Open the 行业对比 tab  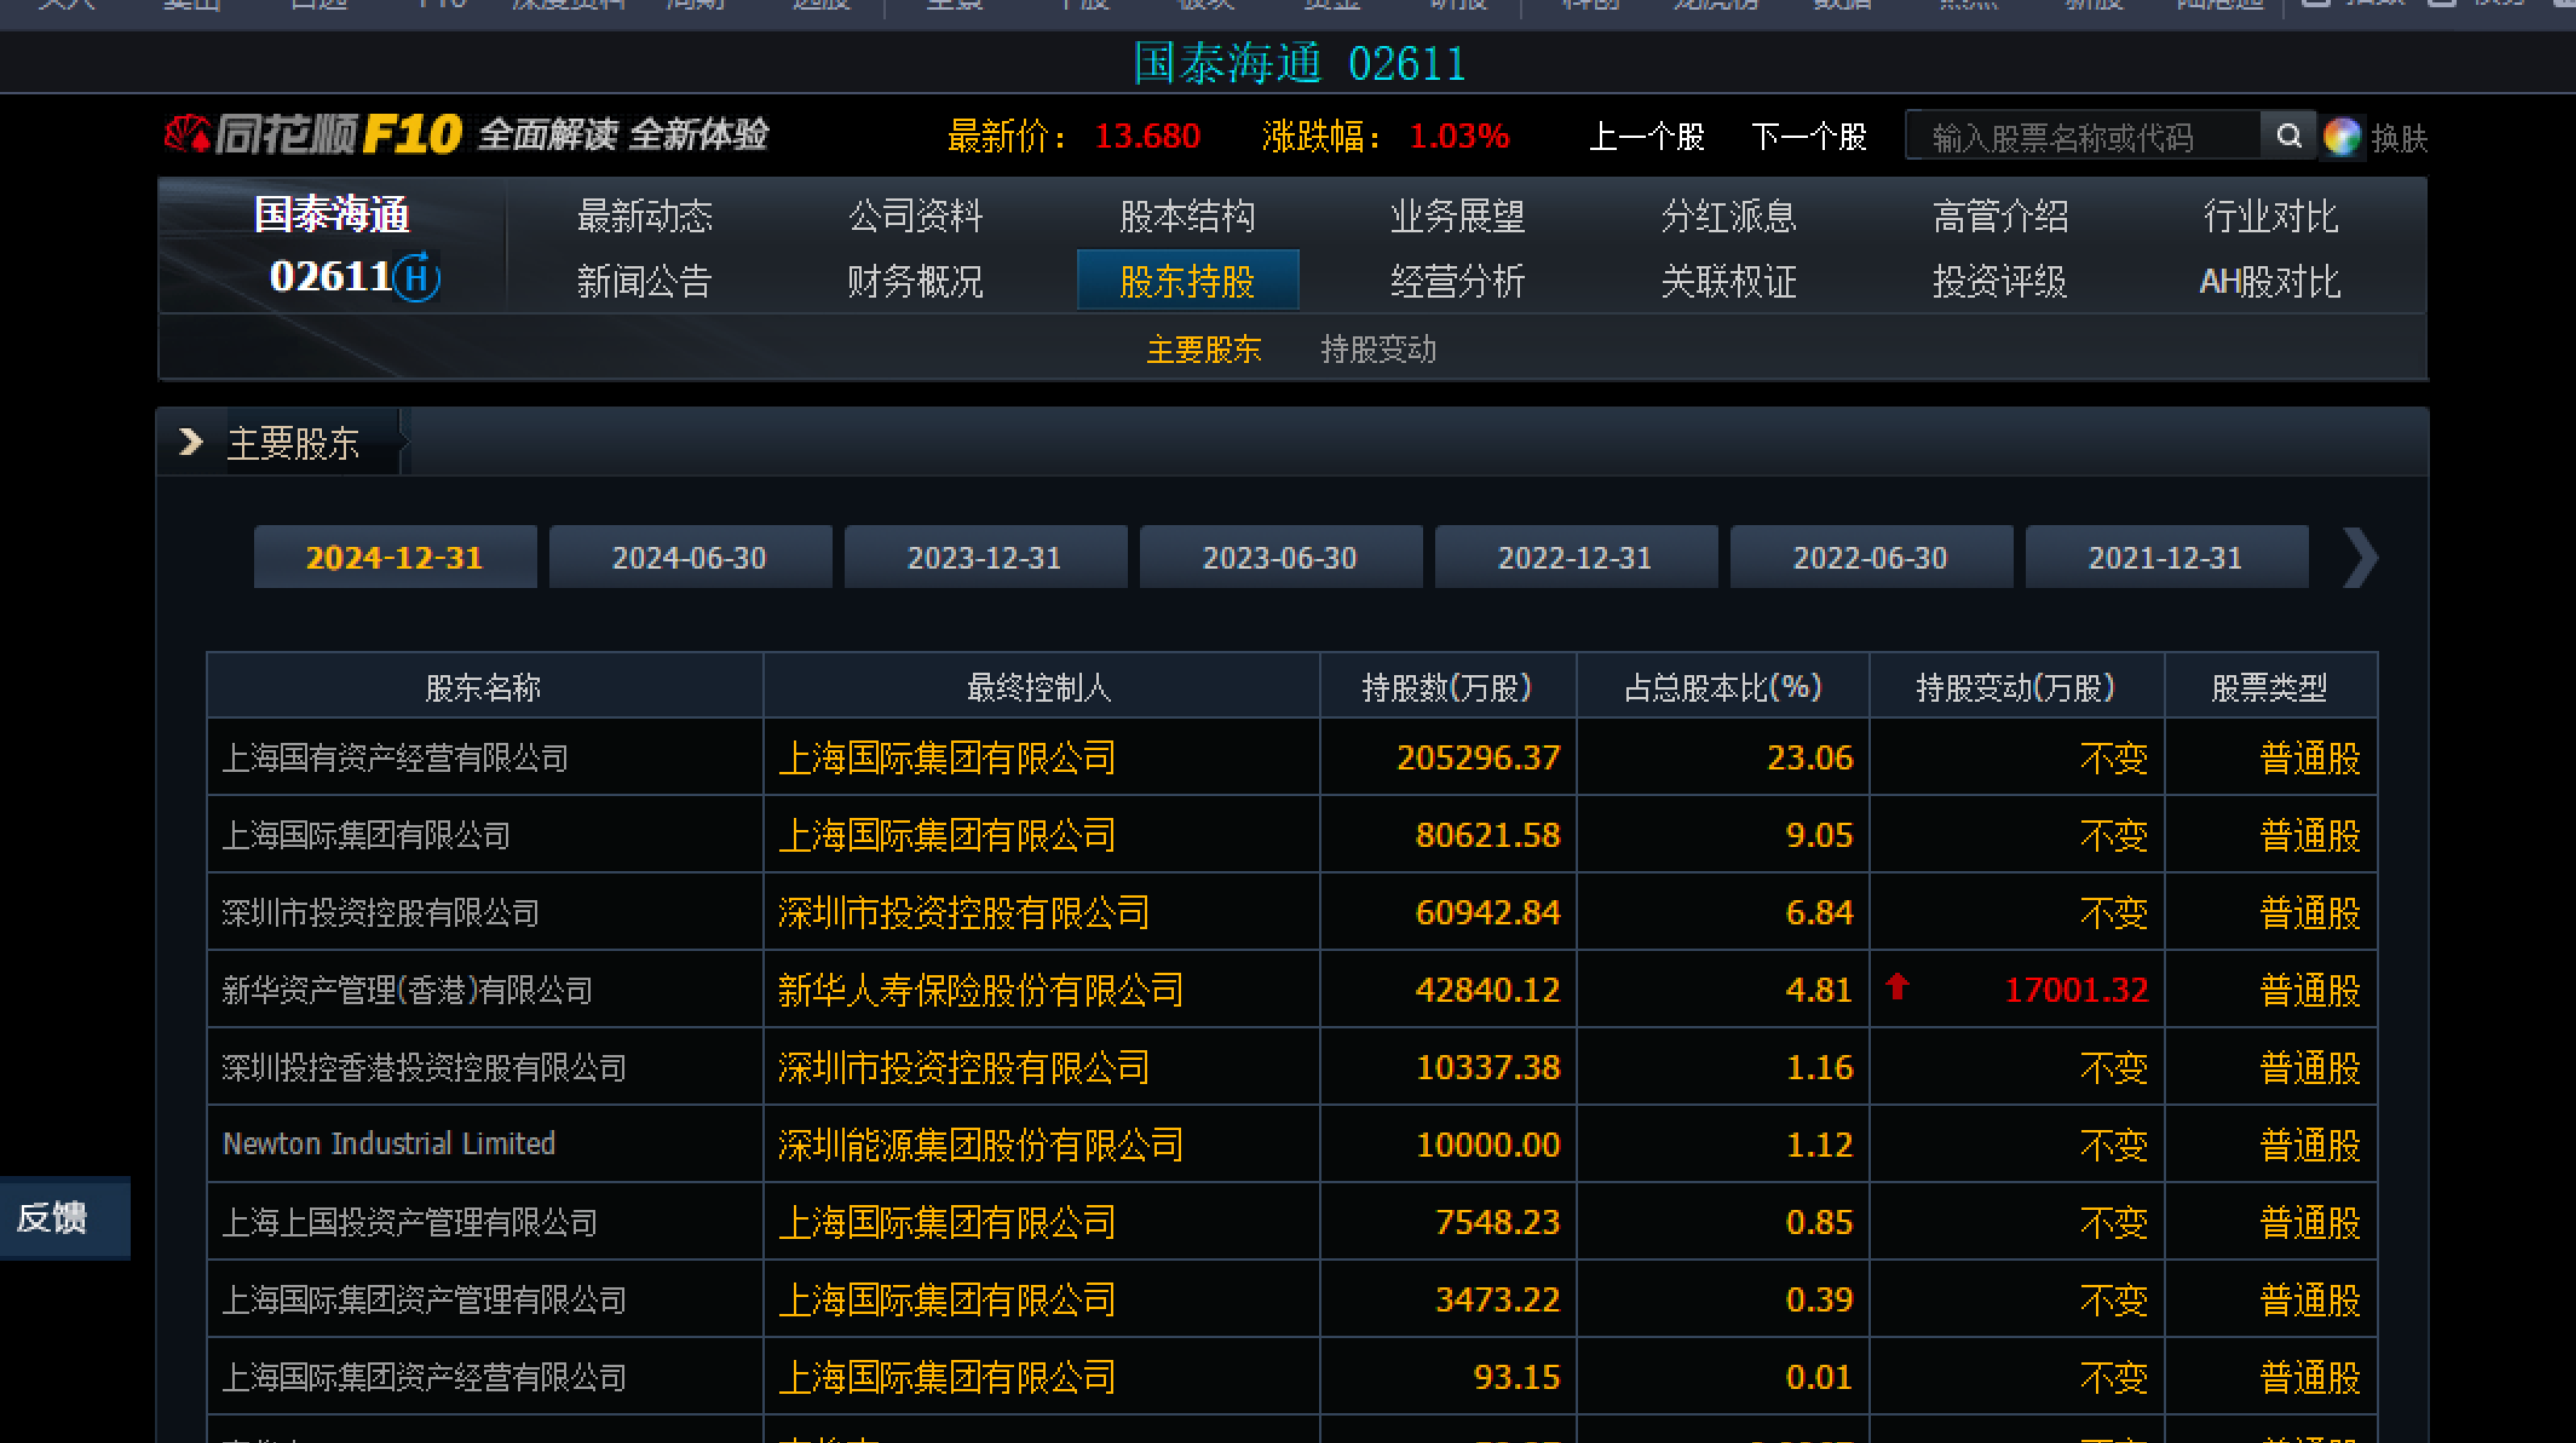(x=2271, y=216)
